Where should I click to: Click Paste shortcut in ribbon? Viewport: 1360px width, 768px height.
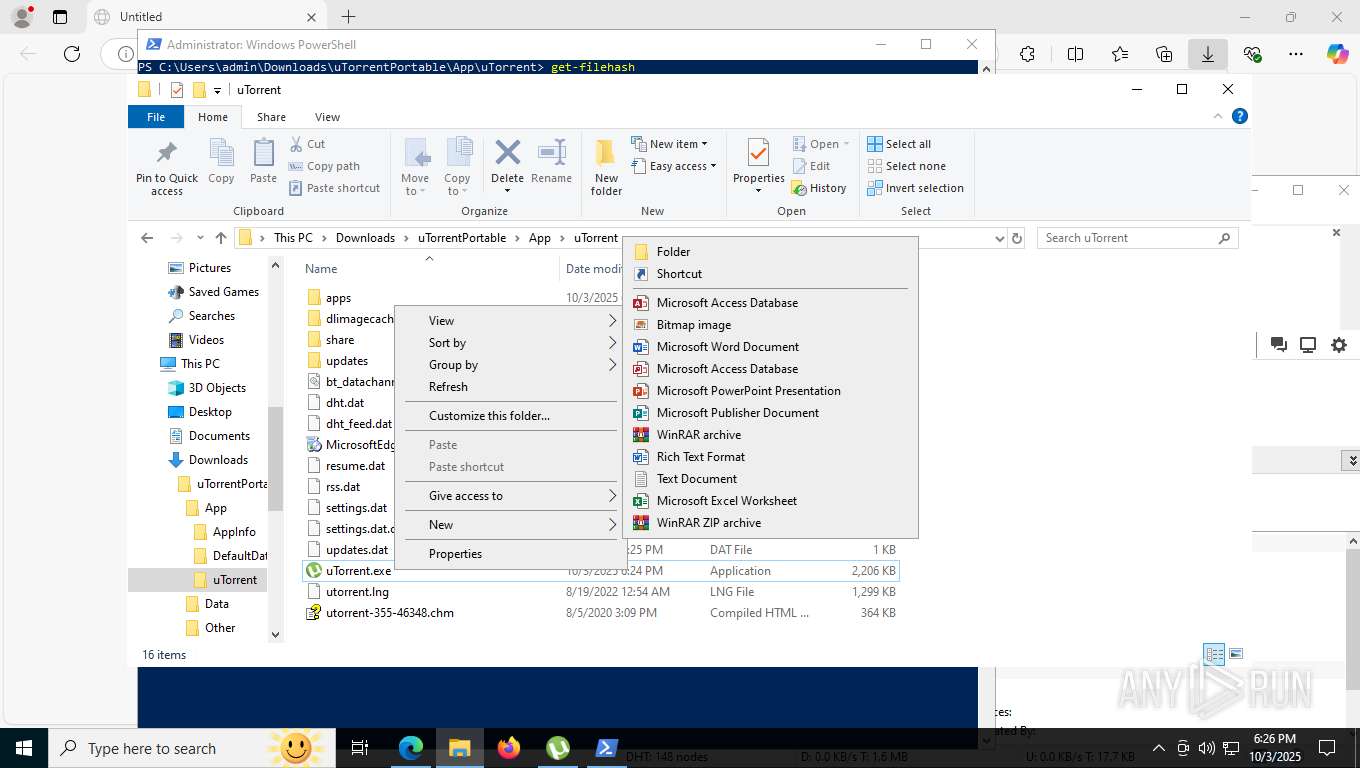click(334, 188)
